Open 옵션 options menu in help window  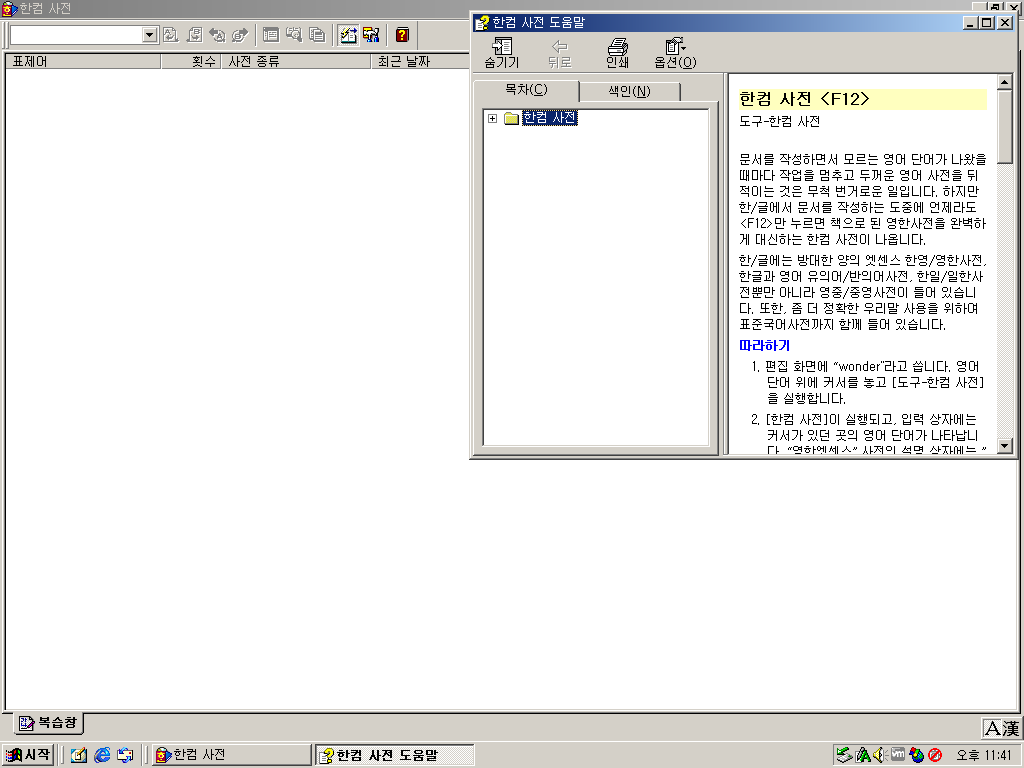coord(675,52)
